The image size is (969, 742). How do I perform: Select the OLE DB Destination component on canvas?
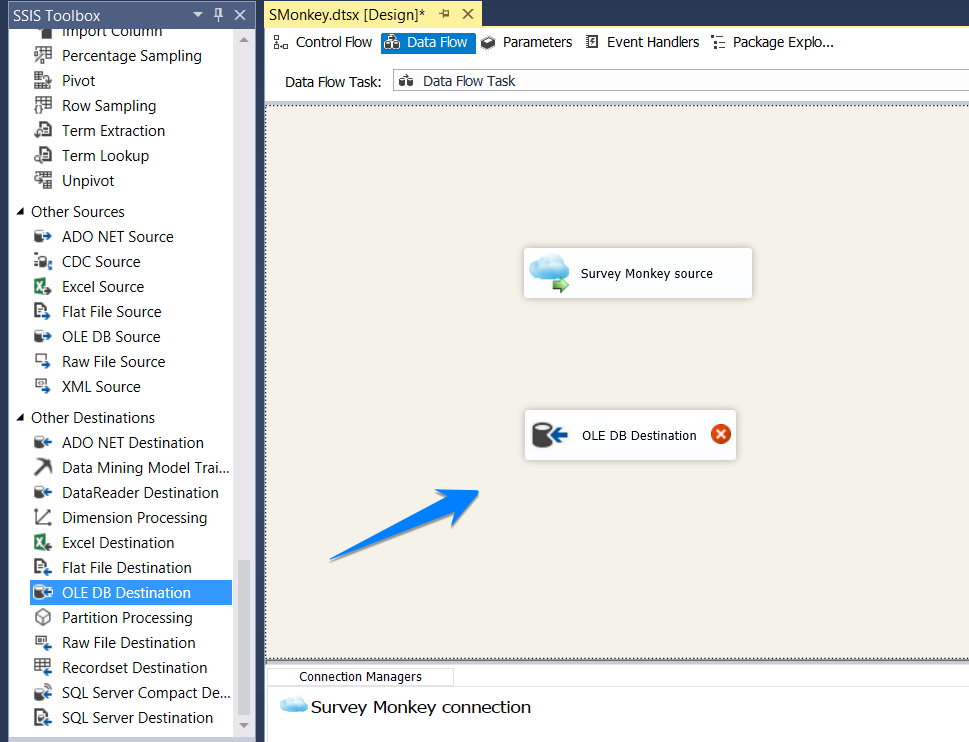coord(630,435)
